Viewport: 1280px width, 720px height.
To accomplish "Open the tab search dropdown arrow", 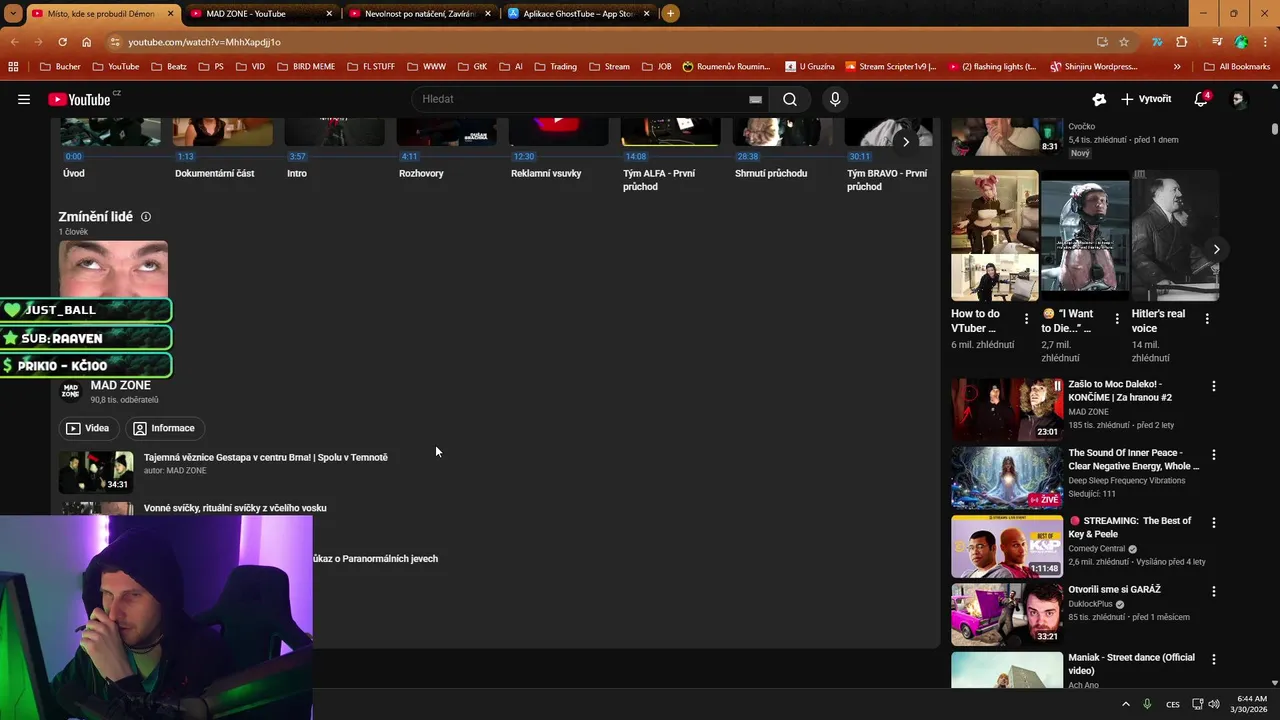I will (x=12, y=13).
